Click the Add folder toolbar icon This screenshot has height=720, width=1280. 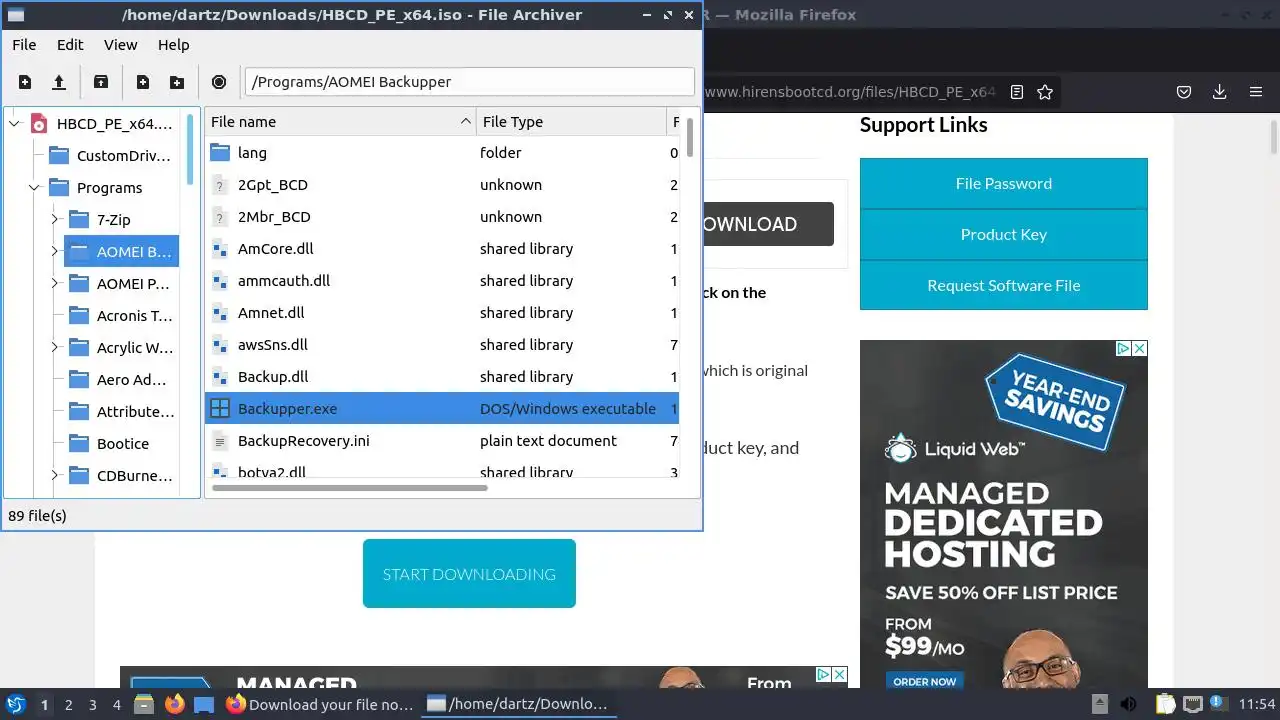tap(177, 82)
